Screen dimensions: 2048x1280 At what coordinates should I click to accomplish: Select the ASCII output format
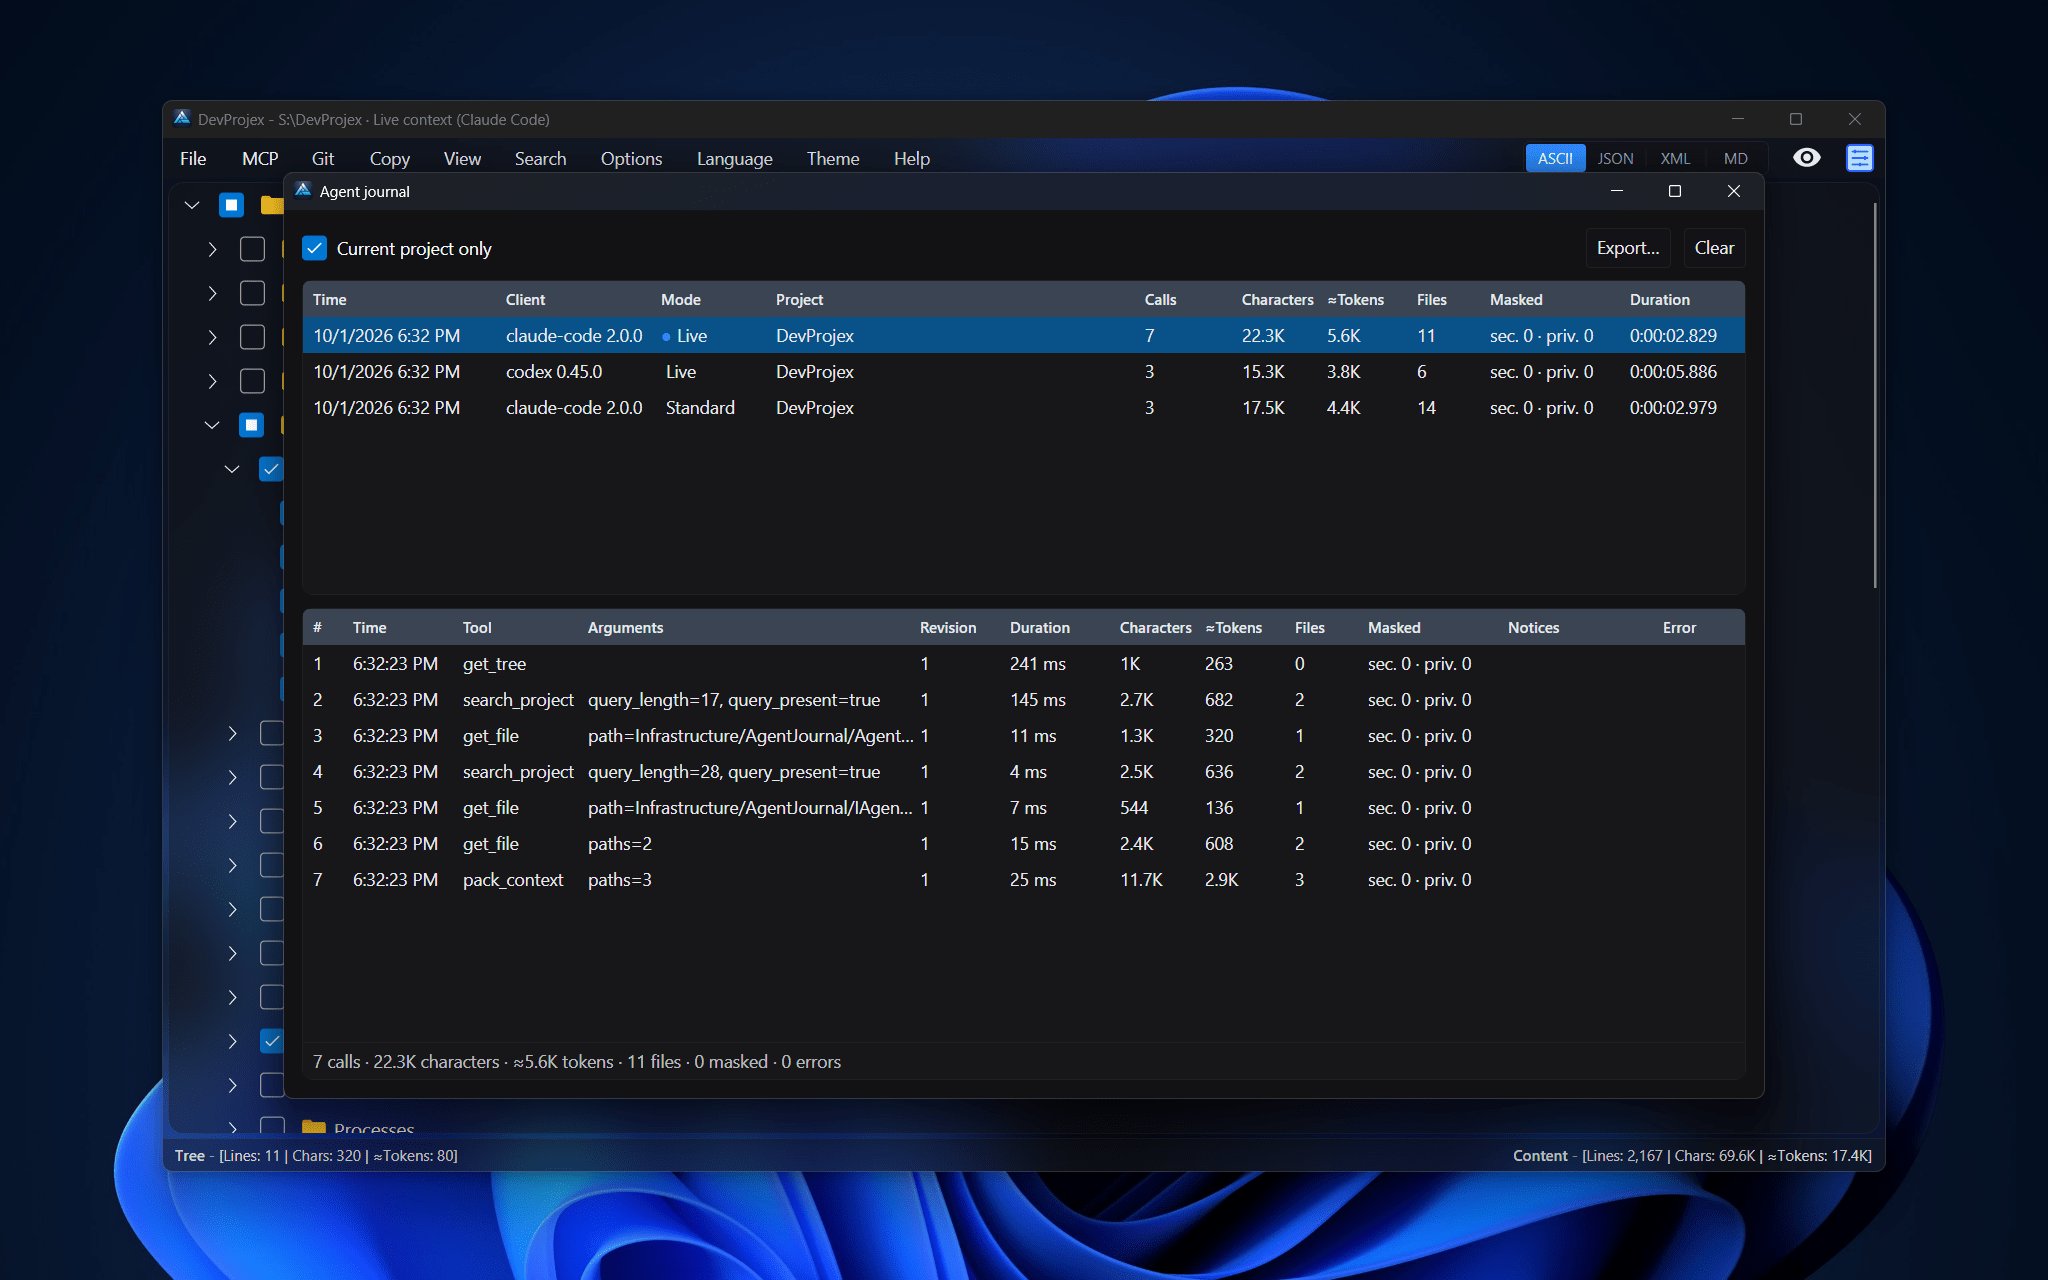(x=1555, y=158)
